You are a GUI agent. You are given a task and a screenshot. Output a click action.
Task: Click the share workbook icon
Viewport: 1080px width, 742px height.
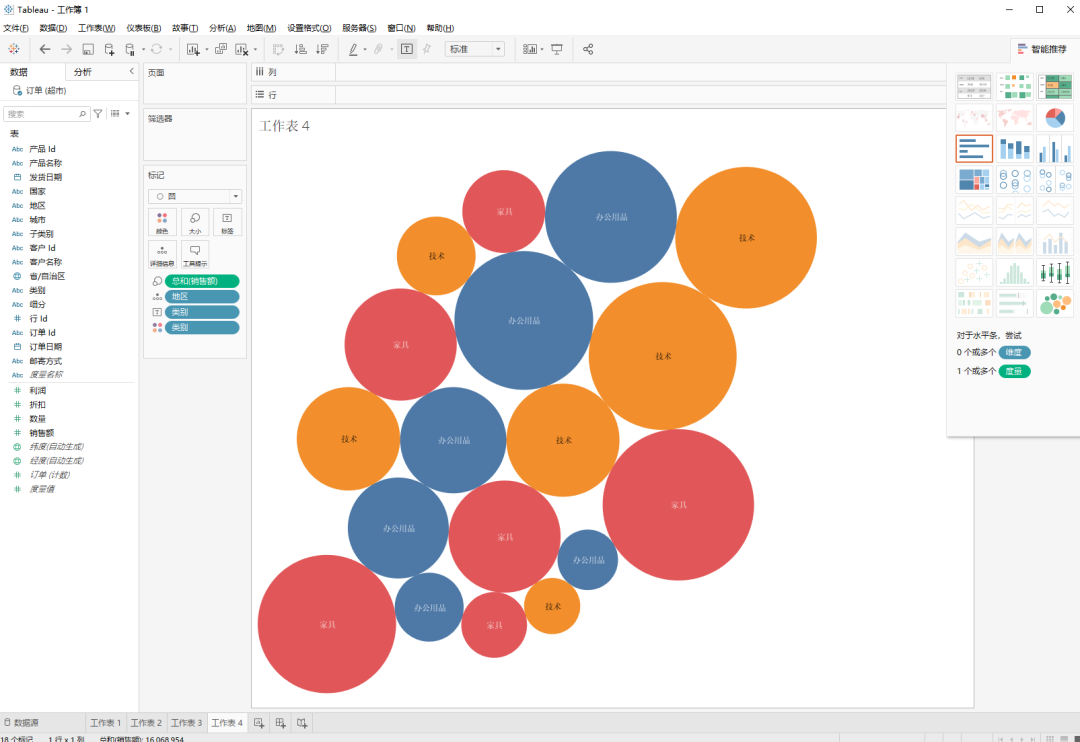coord(588,49)
